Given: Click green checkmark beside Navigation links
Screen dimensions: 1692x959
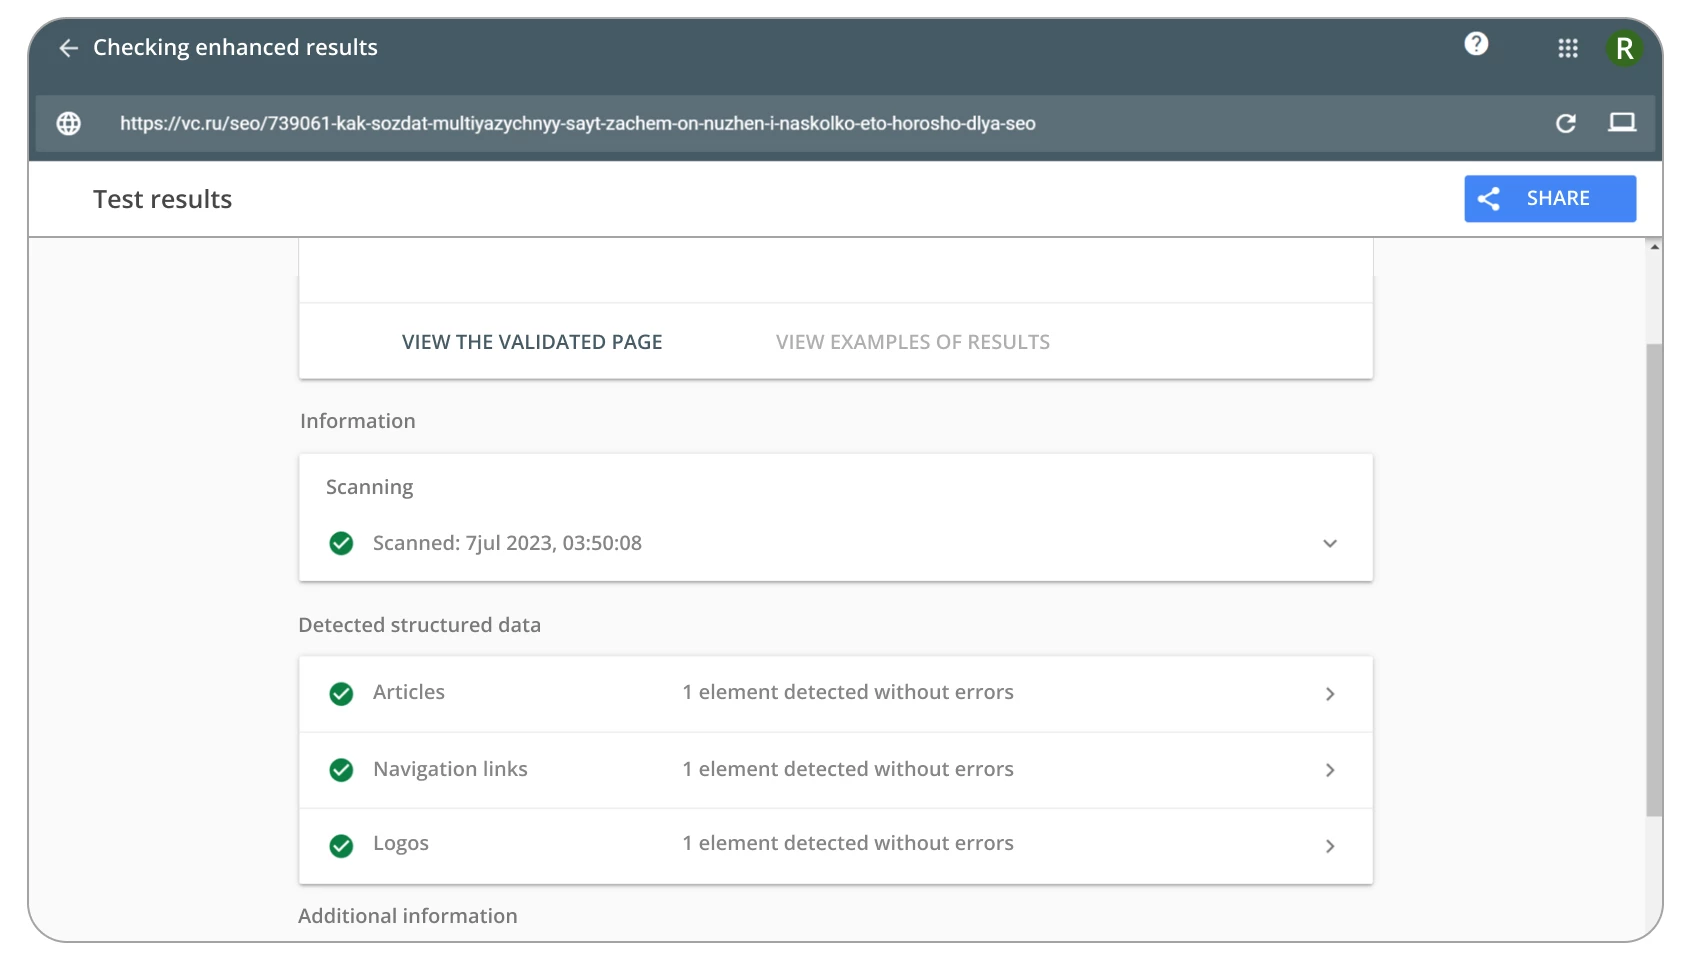Looking at the screenshot, I should (x=341, y=770).
